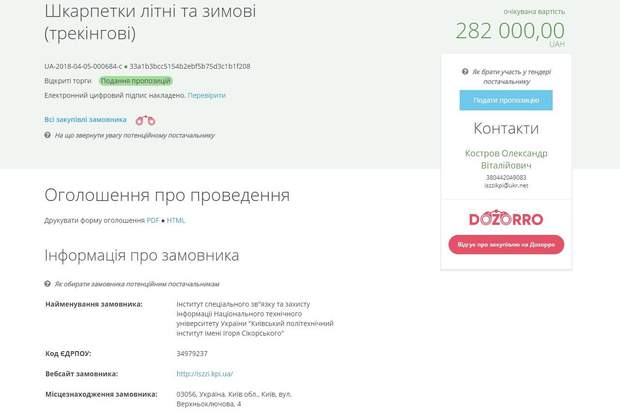Screen dimensions: 620x416
Task: Click question icon beside 'На що звернути увагу'
Action: 48,134
